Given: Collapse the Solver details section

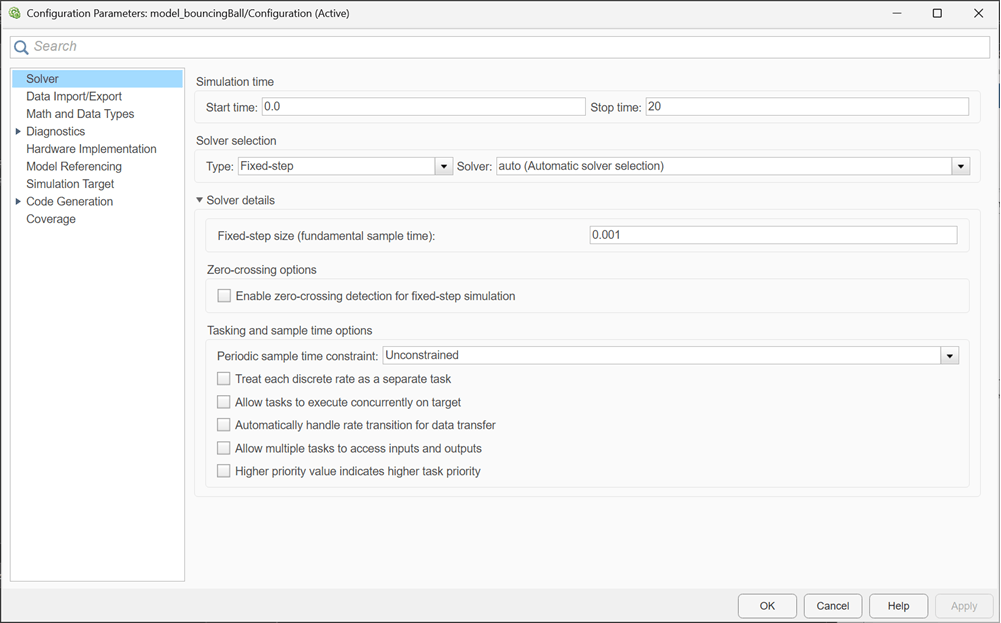Looking at the screenshot, I should [200, 200].
